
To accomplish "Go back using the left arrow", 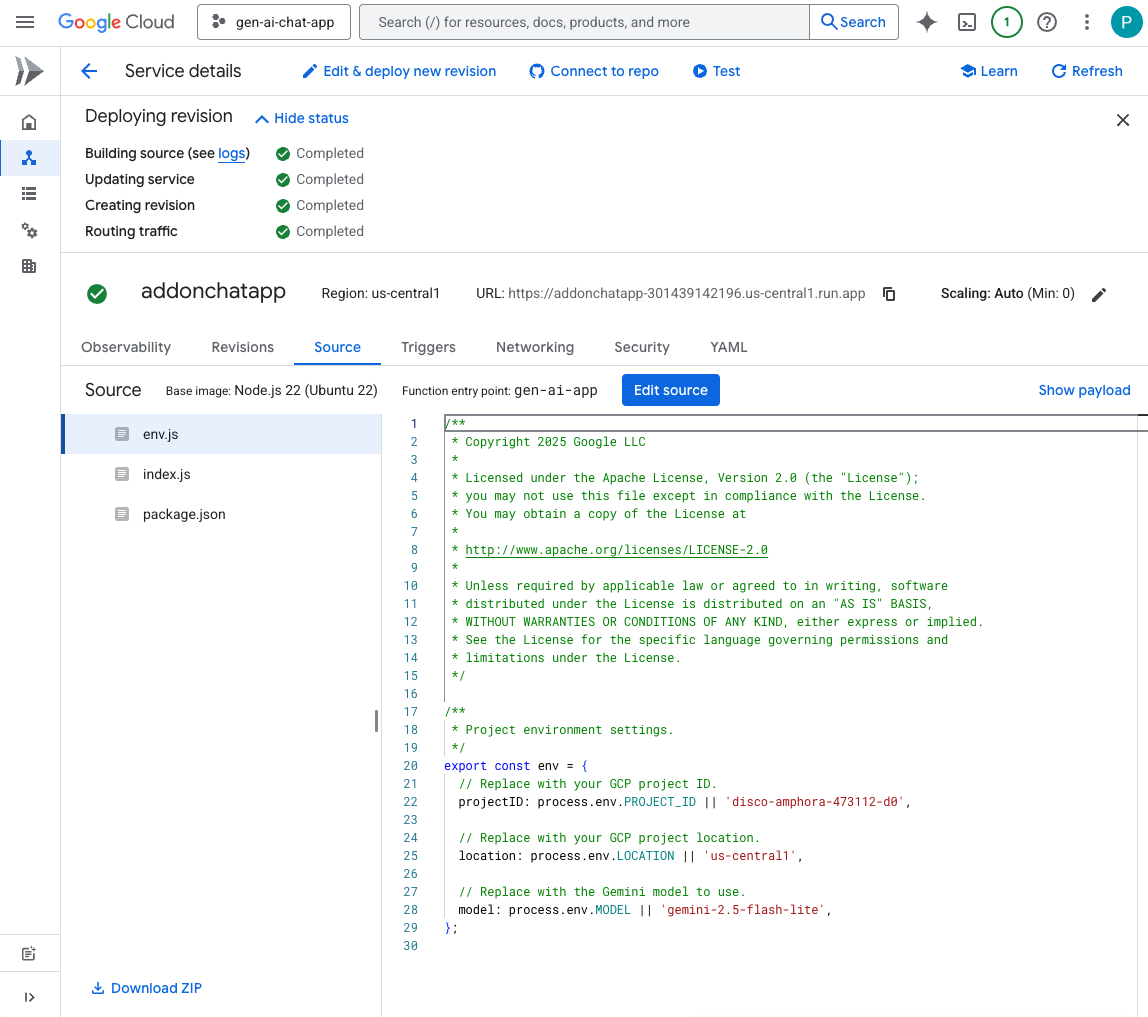I will (x=89, y=71).
